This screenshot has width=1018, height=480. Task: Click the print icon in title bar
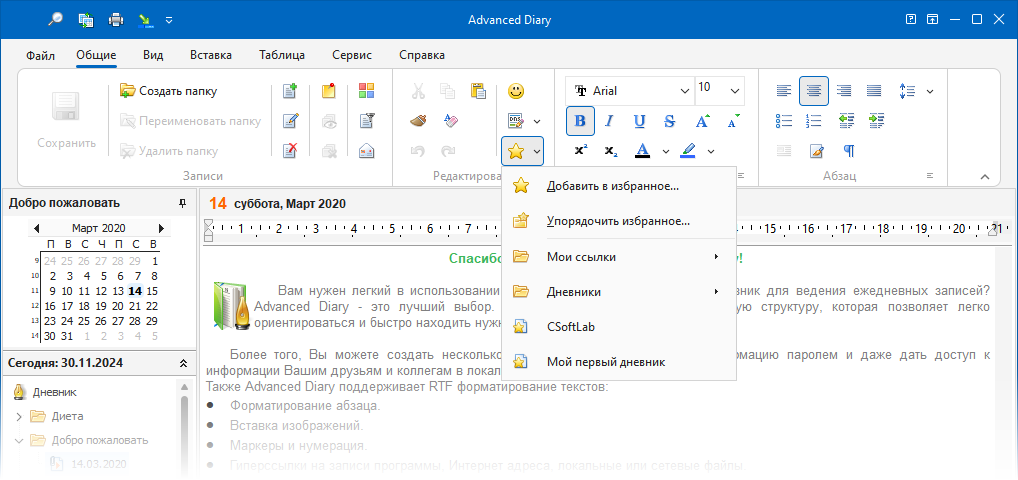point(116,20)
